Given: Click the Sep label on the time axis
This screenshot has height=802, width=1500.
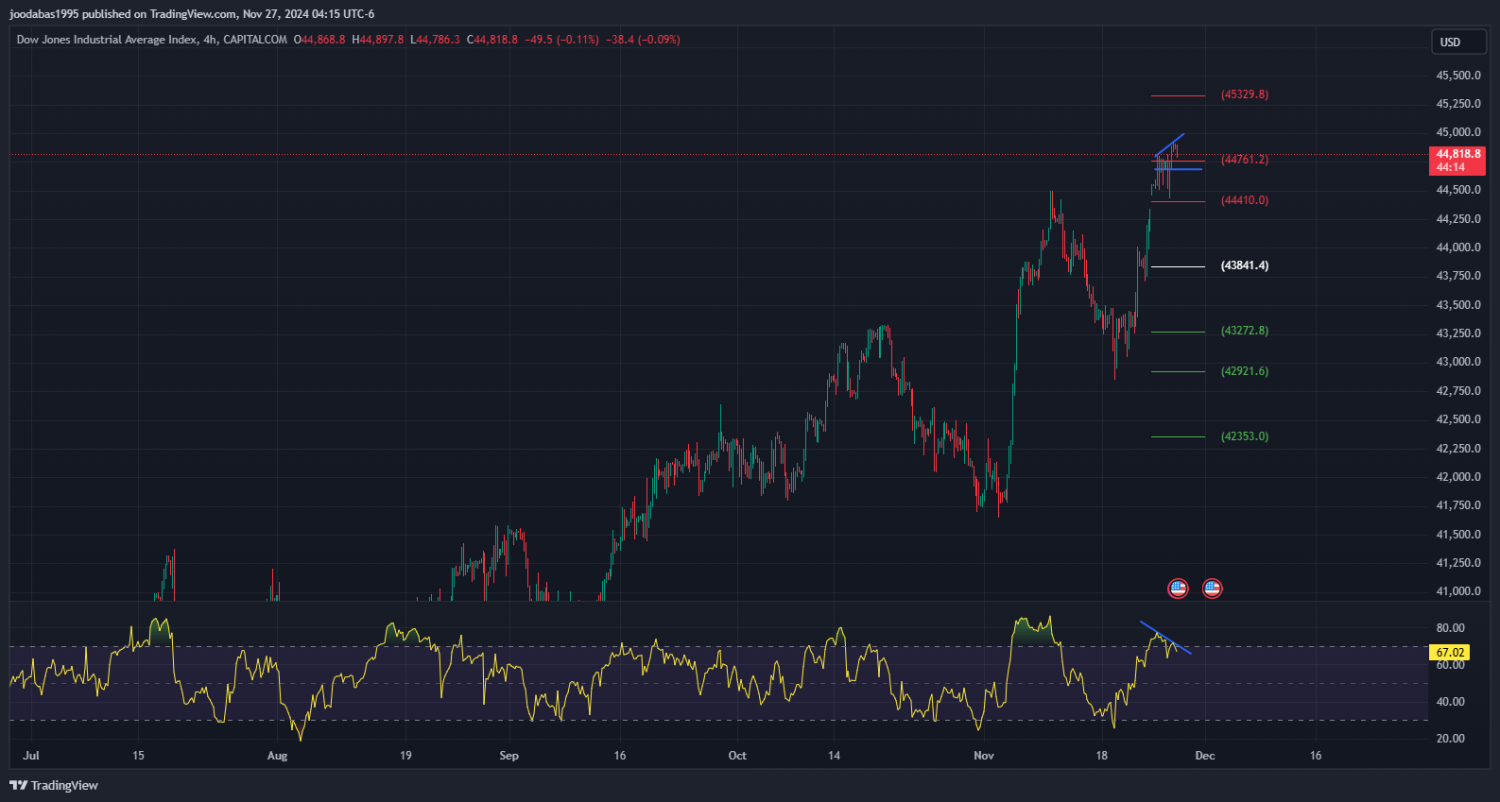Looking at the screenshot, I should click(x=508, y=756).
